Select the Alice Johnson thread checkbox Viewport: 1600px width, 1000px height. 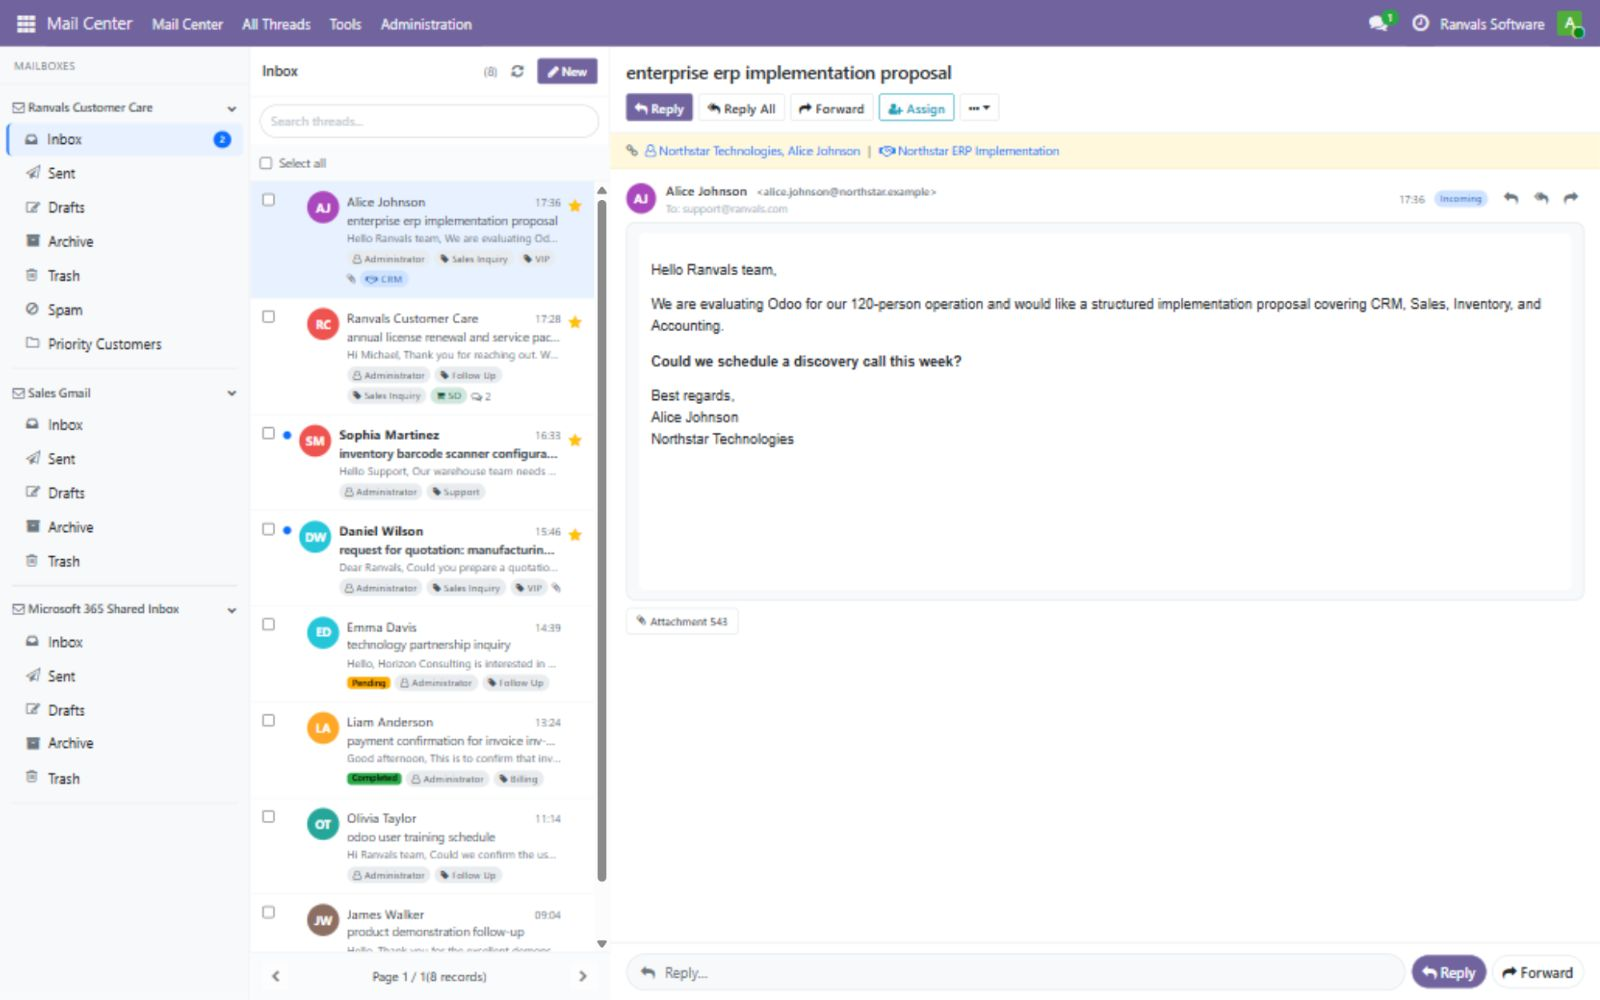268,200
